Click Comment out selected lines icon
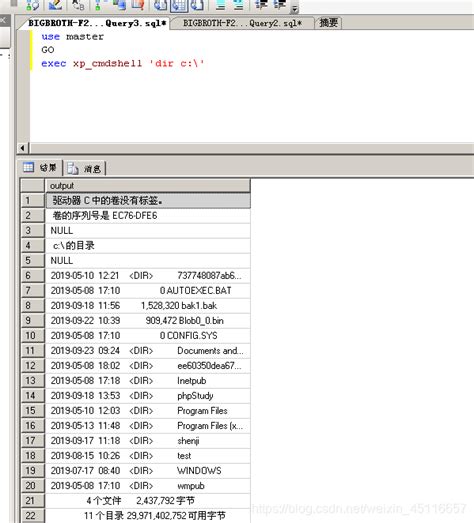Screen dimensions: 474x523 click(x=220, y=5)
